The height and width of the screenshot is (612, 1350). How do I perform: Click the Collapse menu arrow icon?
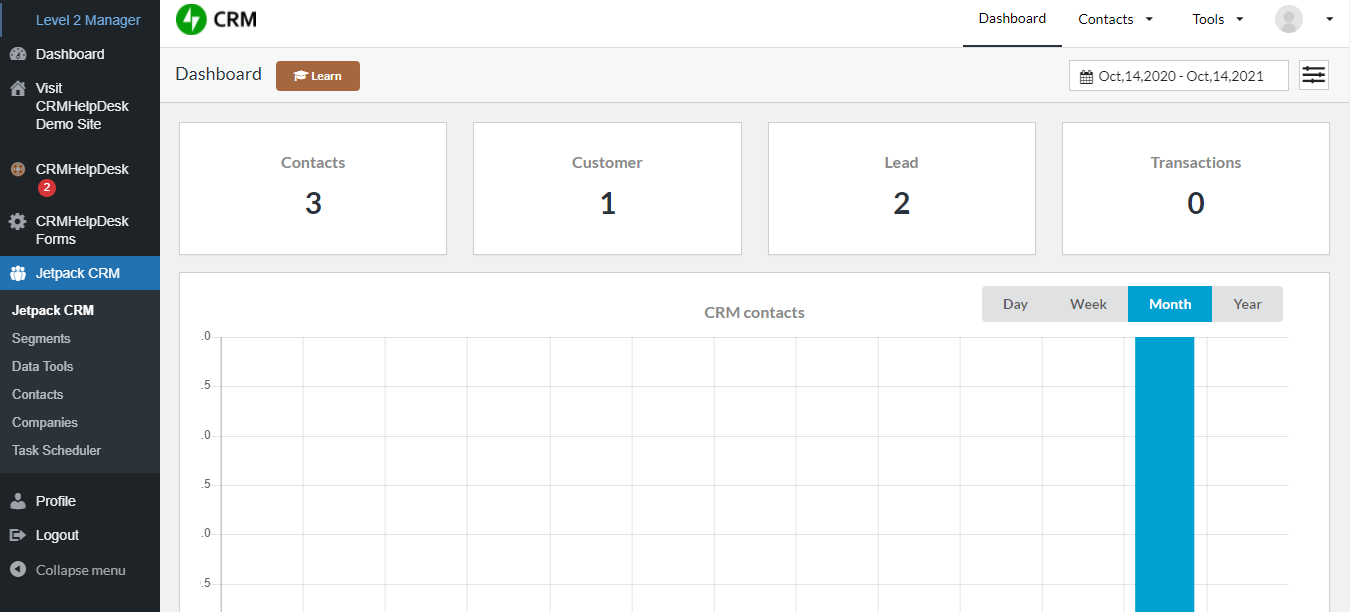[17, 569]
